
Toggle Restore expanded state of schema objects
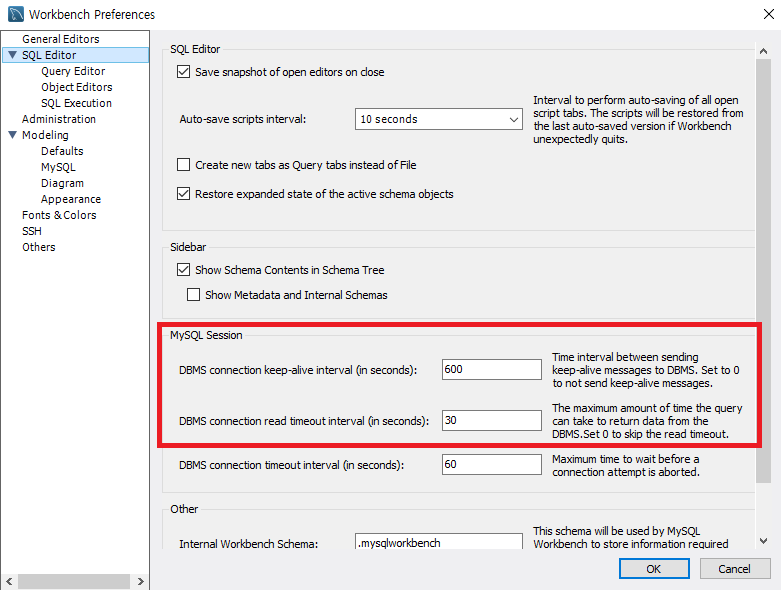(x=183, y=194)
